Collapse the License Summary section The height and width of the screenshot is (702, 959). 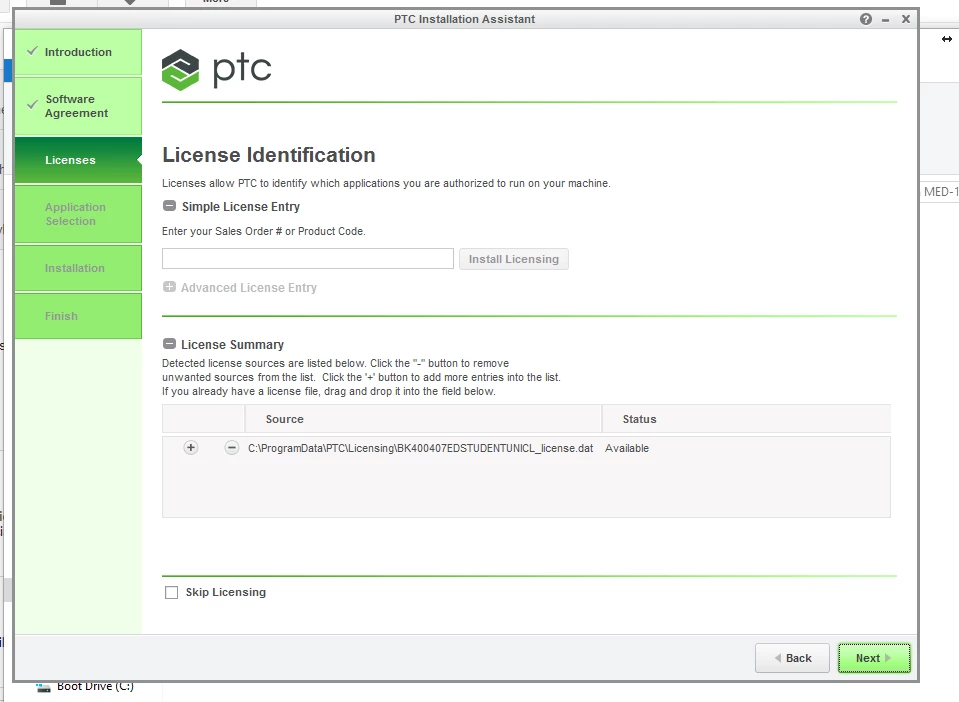coord(169,344)
